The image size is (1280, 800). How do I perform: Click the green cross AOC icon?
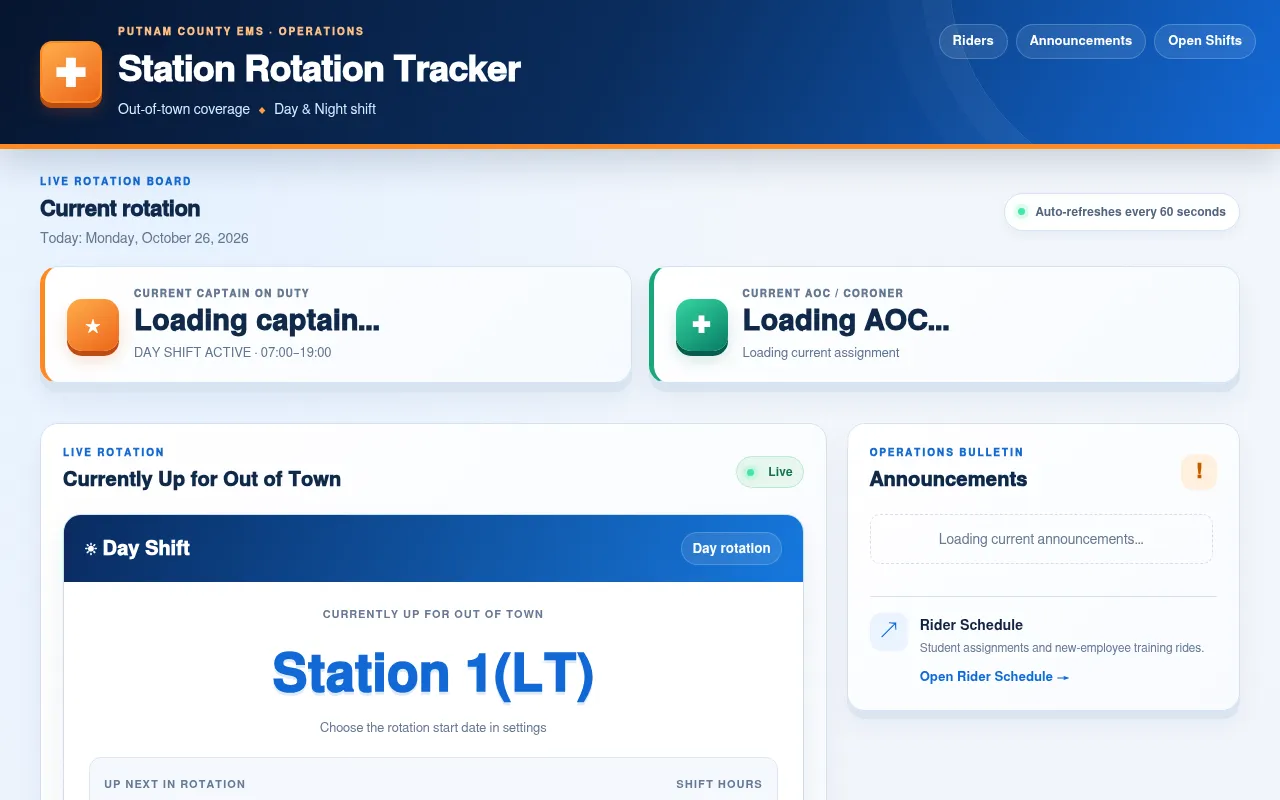[x=702, y=325]
